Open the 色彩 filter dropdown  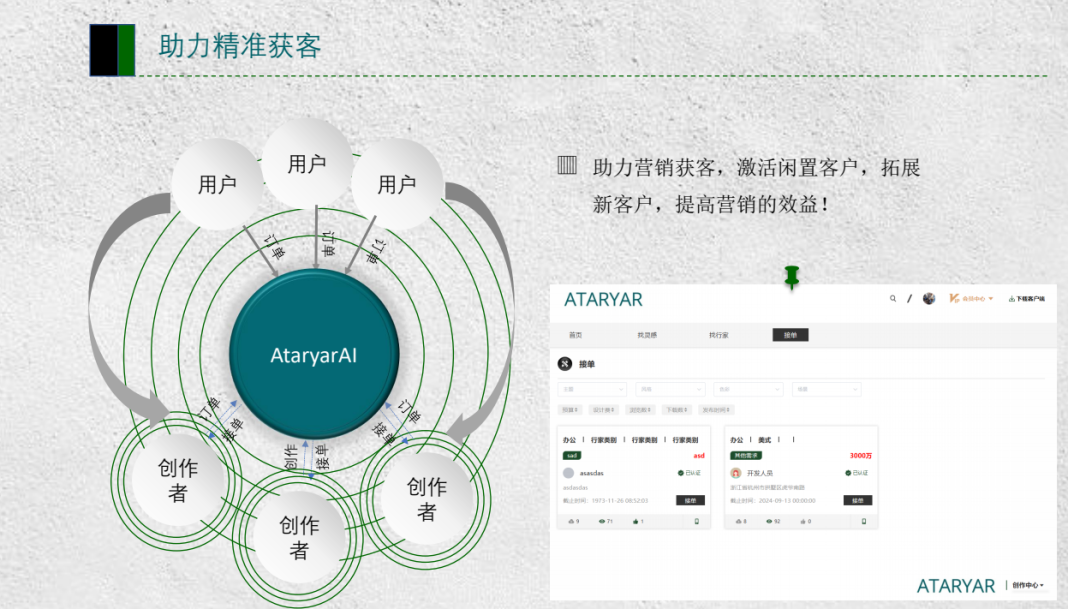click(748, 389)
